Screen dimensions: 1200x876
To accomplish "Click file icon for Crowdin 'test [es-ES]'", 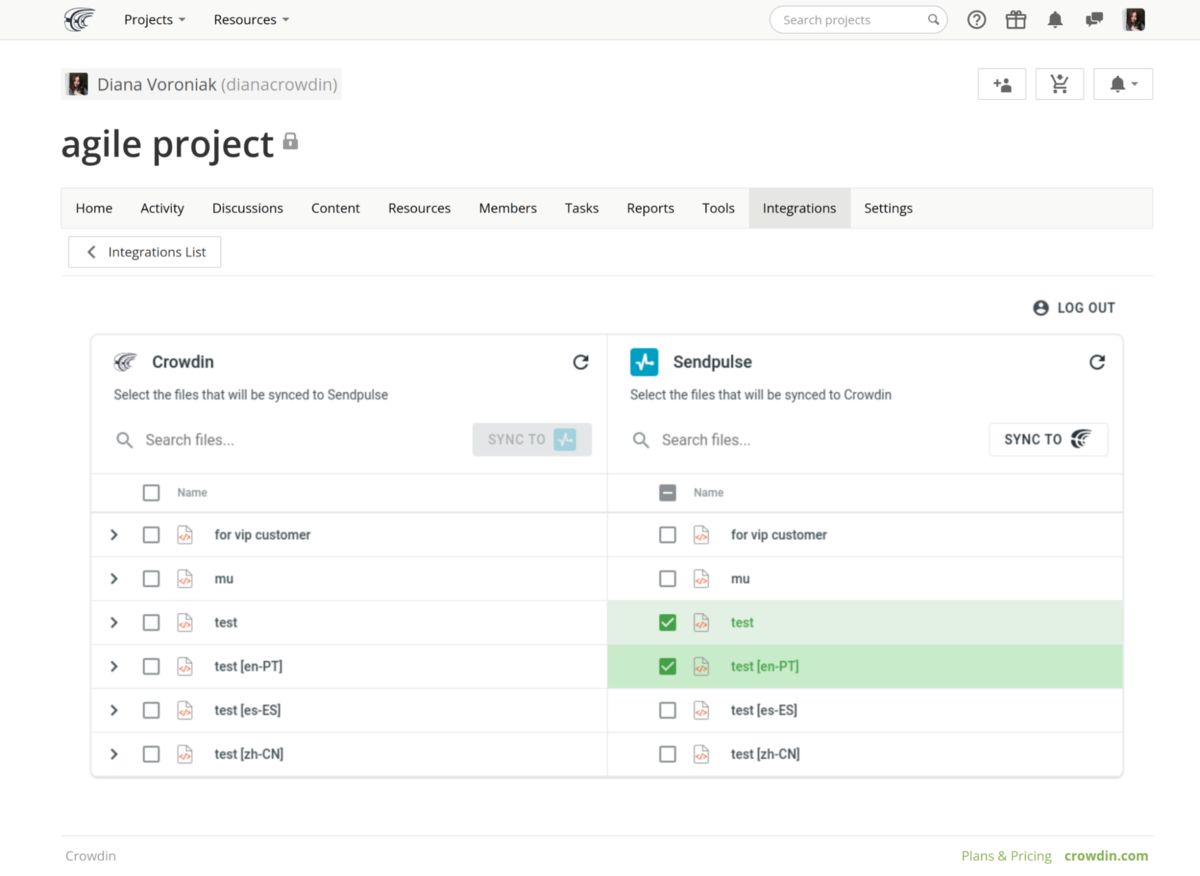I will coord(185,710).
